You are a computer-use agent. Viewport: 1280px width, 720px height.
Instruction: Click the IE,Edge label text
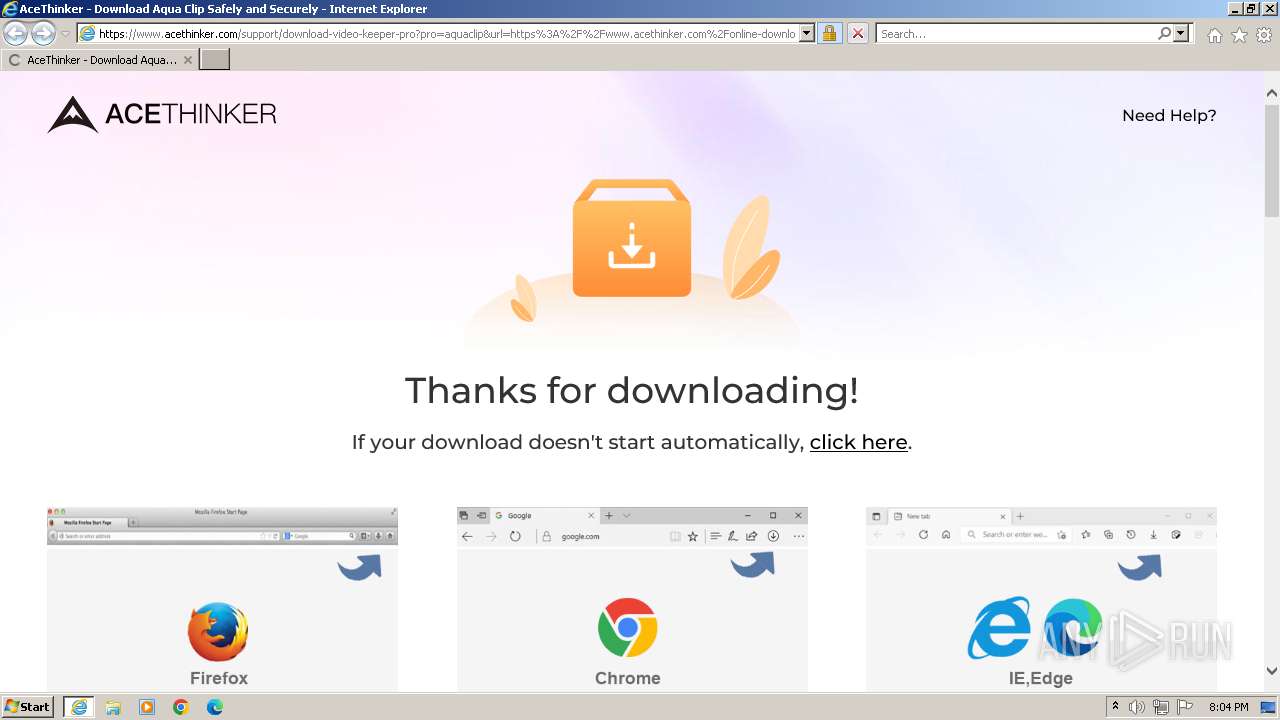coord(1041,678)
